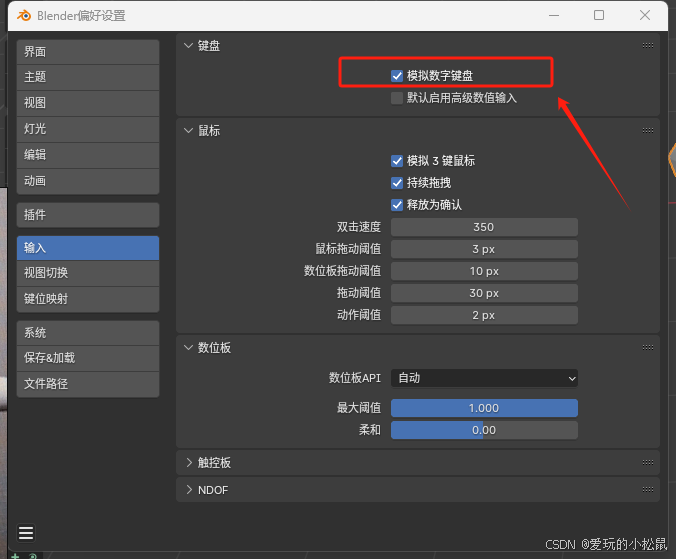The height and width of the screenshot is (559, 676).
Task: Open the 键位映射 preferences tab
Action: click(x=88, y=299)
